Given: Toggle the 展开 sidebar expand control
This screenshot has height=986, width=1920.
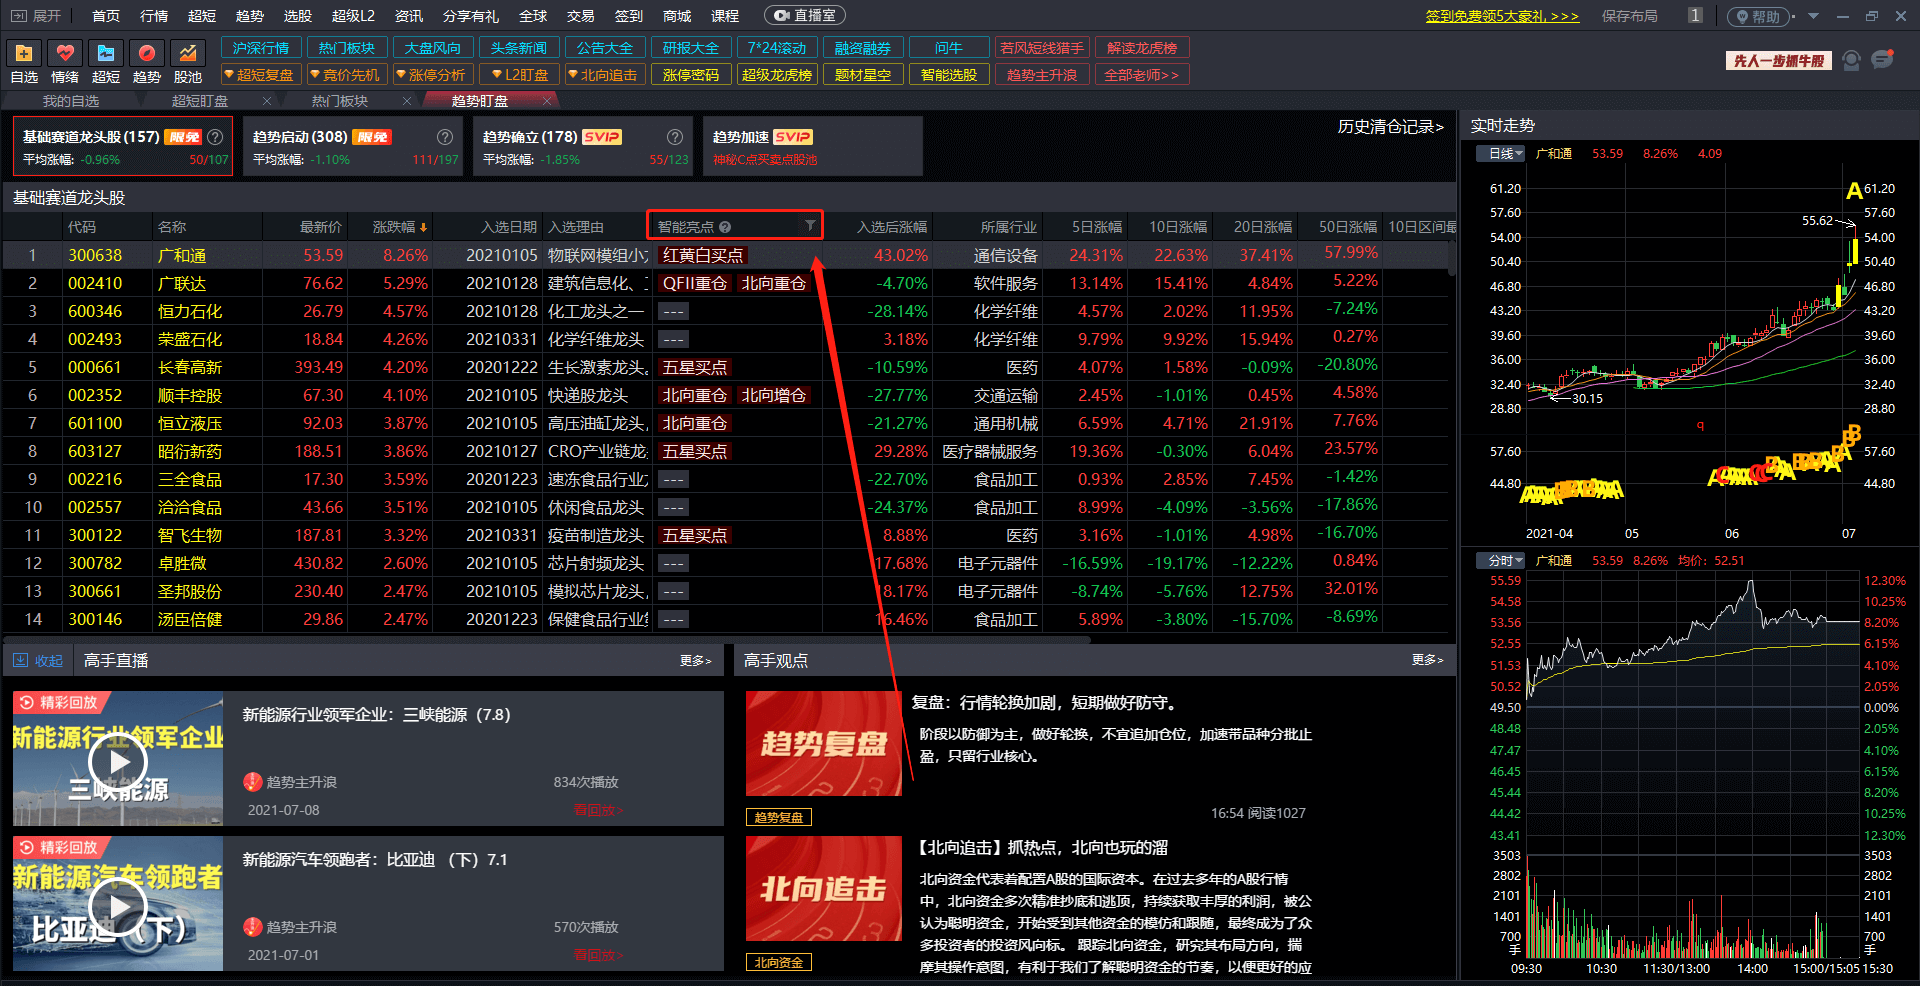Looking at the screenshot, I should [x=34, y=16].
